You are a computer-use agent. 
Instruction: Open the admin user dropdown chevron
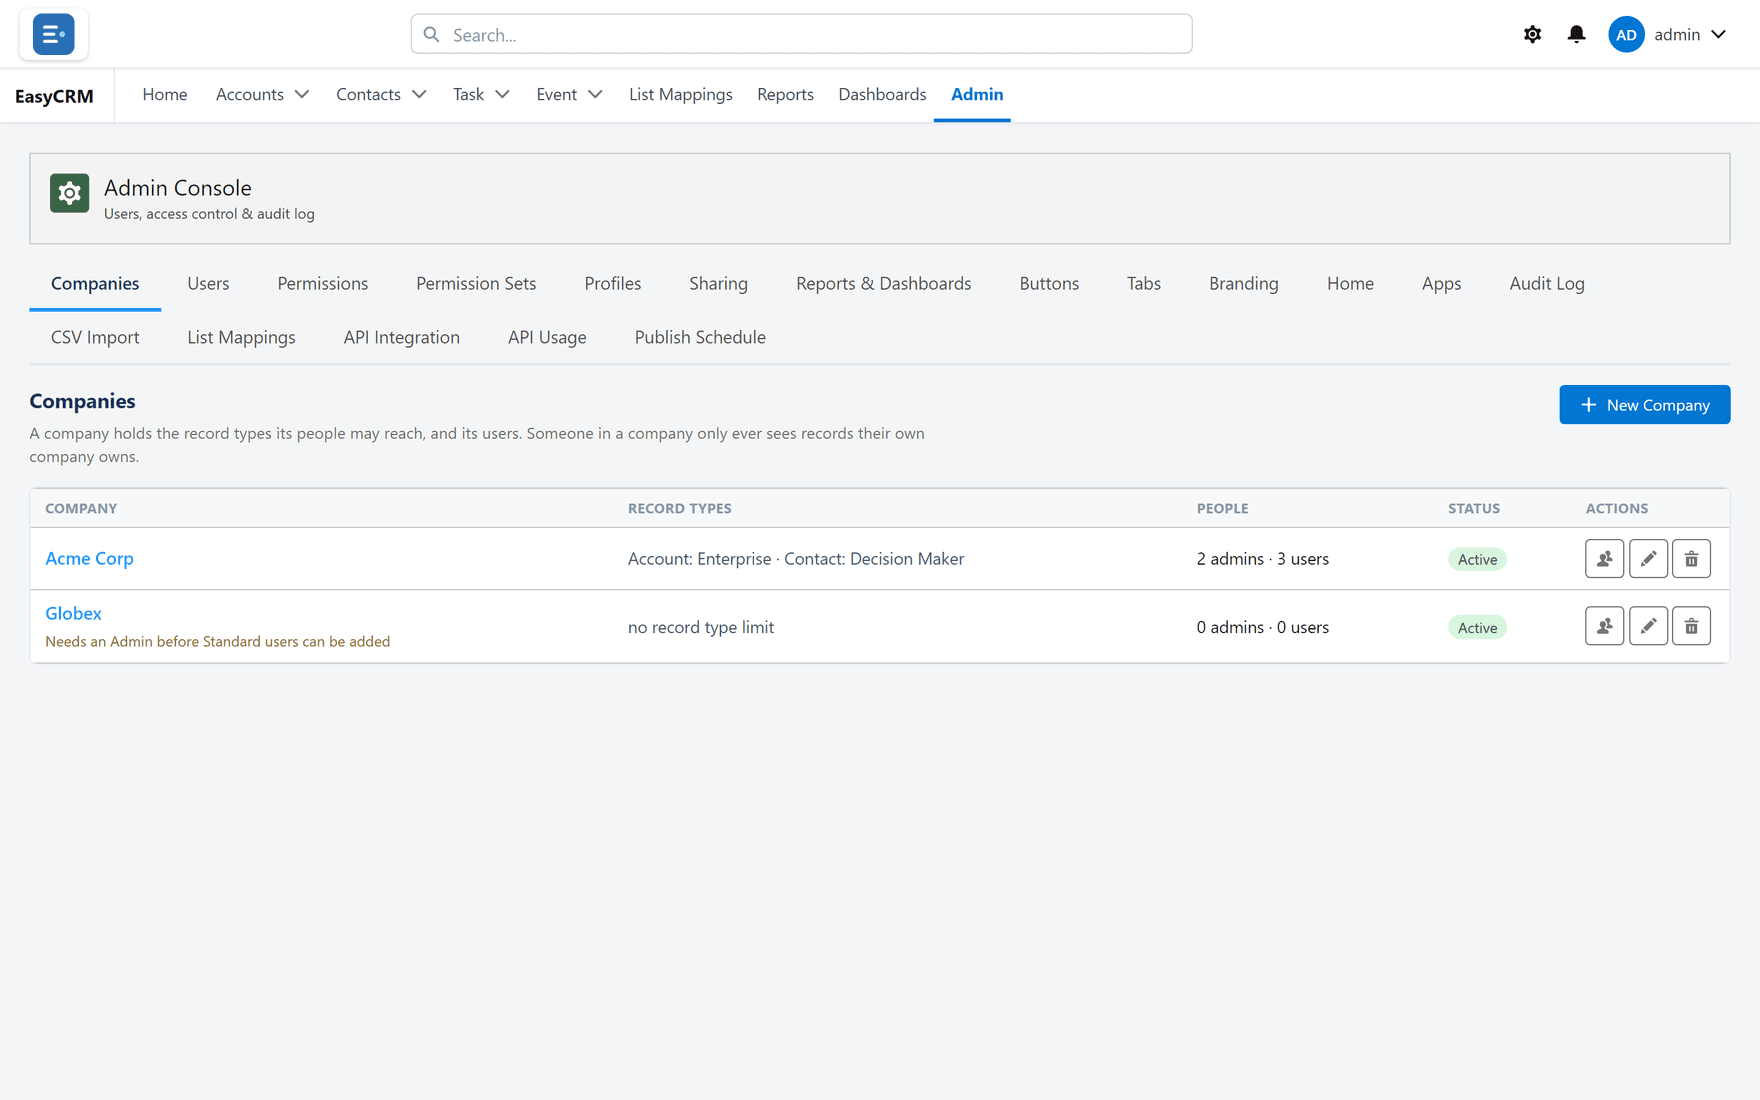(1718, 34)
